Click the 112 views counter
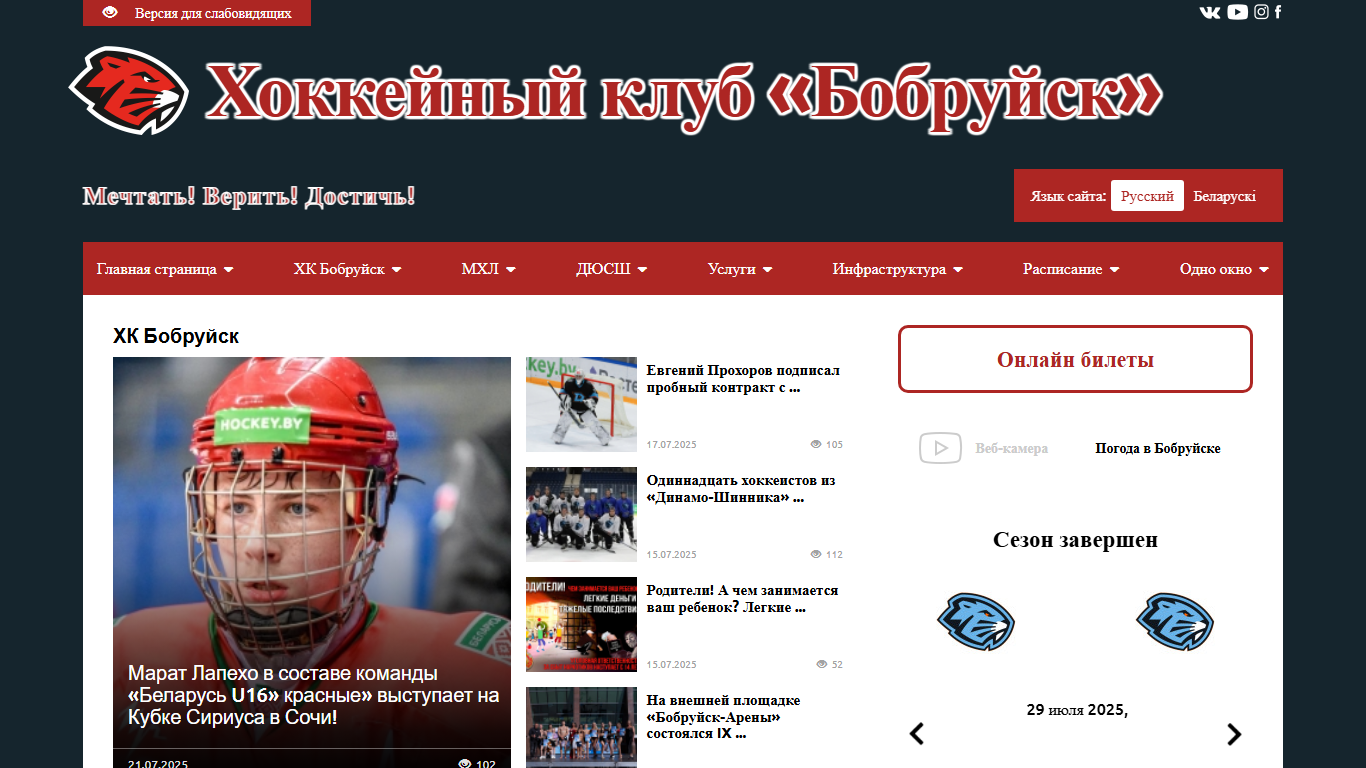 827,554
